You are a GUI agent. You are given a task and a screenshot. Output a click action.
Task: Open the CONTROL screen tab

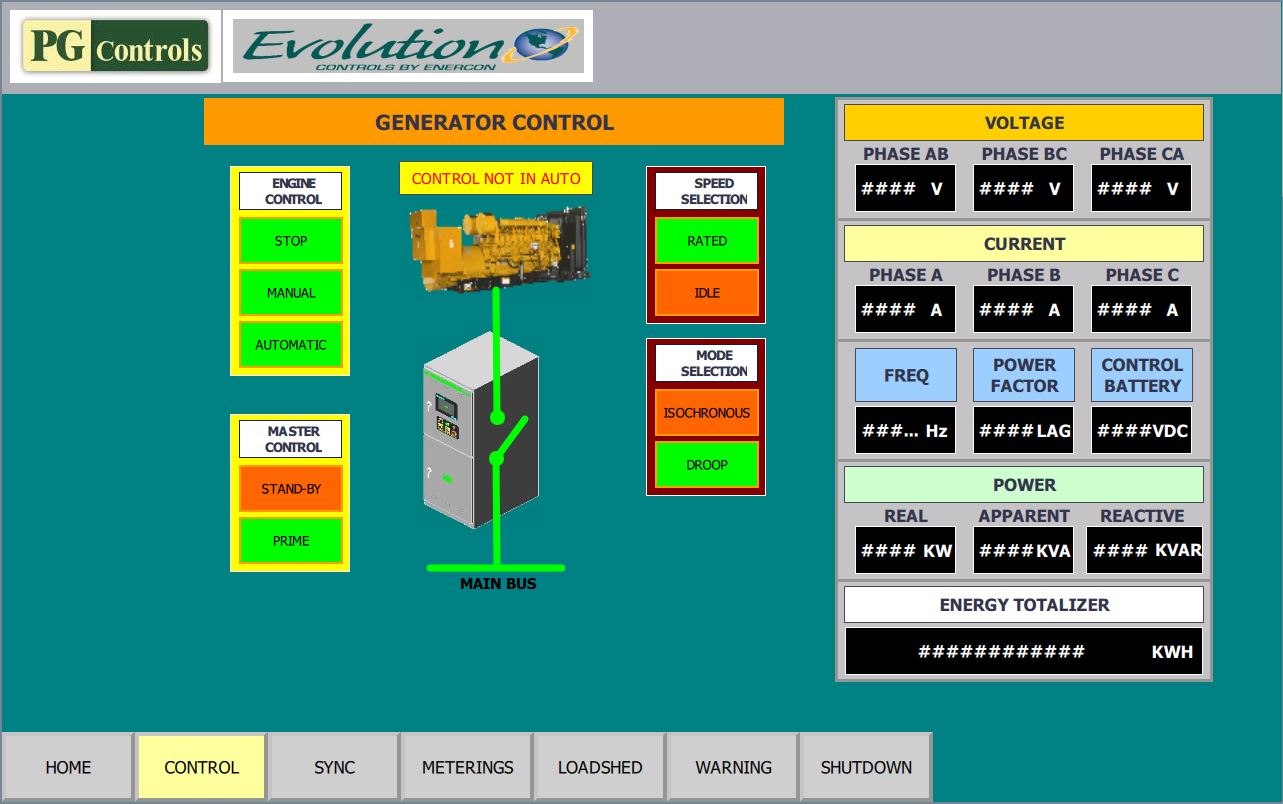[x=201, y=767]
